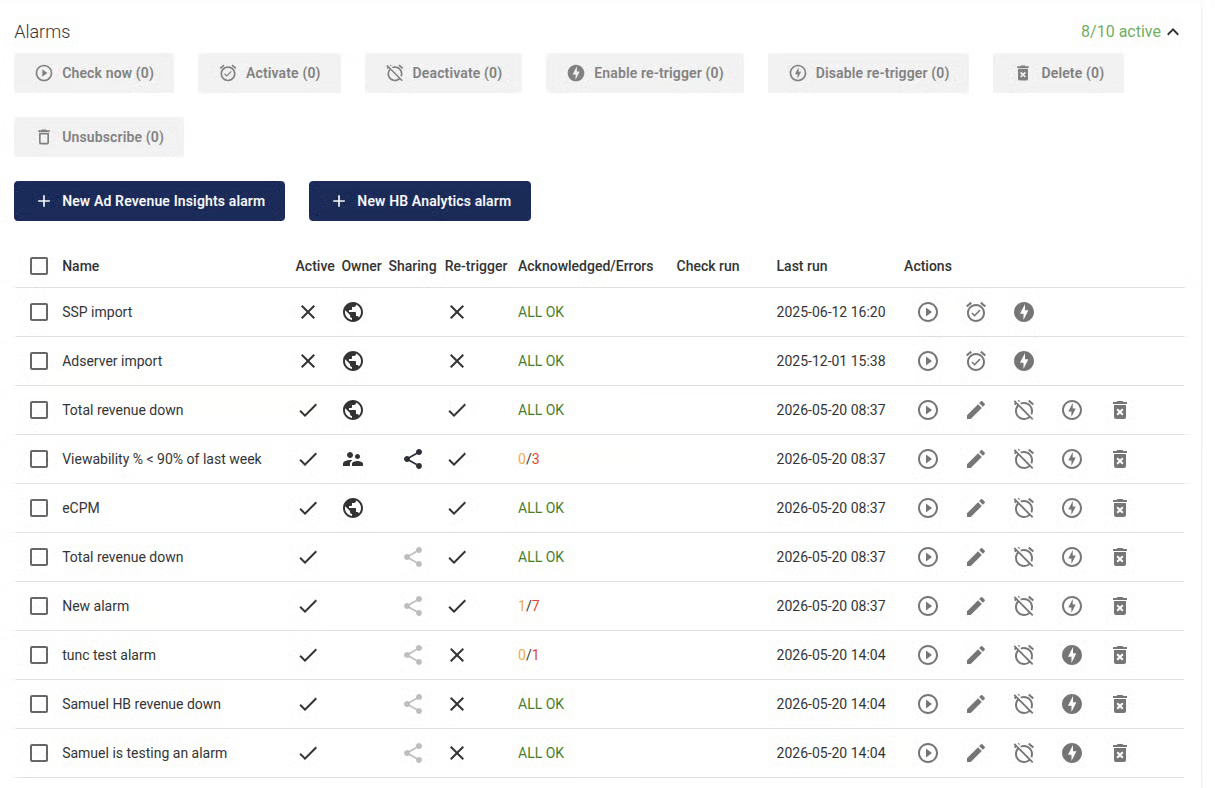Click globe owner icon on eCPM row

coord(352,508)
